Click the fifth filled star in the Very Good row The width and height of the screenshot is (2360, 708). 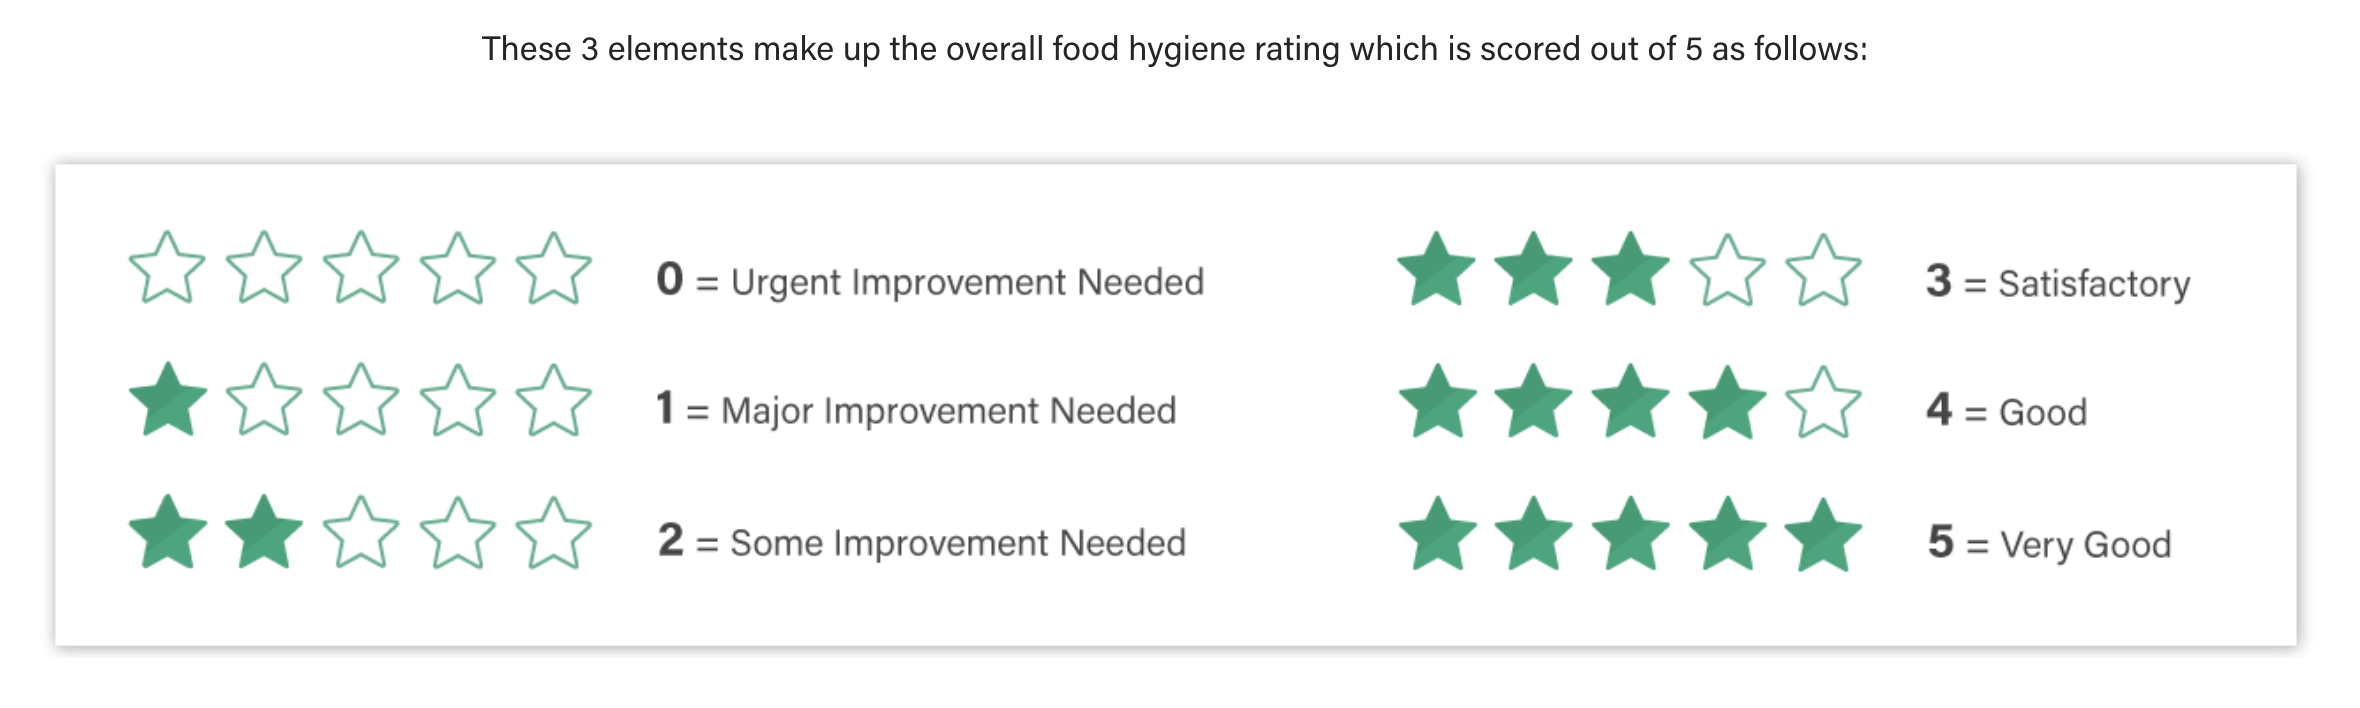click(1823, 535)
